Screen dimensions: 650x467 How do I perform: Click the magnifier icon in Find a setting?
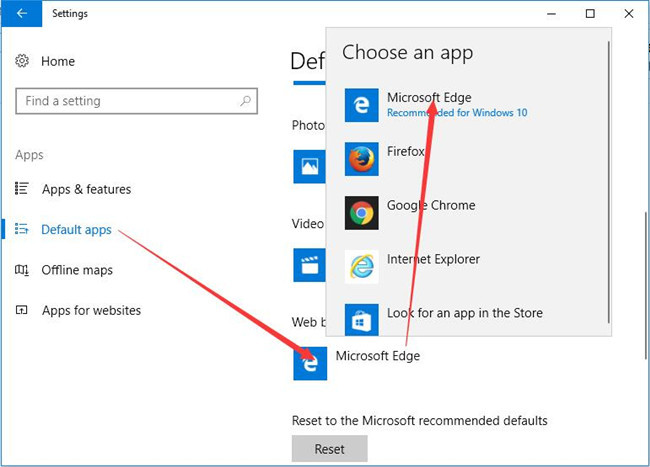(x=245, y=101)
